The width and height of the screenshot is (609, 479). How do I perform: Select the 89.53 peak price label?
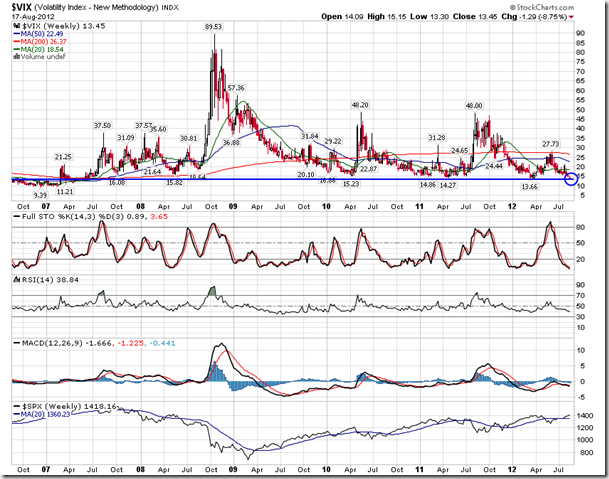tap(213, 26)
